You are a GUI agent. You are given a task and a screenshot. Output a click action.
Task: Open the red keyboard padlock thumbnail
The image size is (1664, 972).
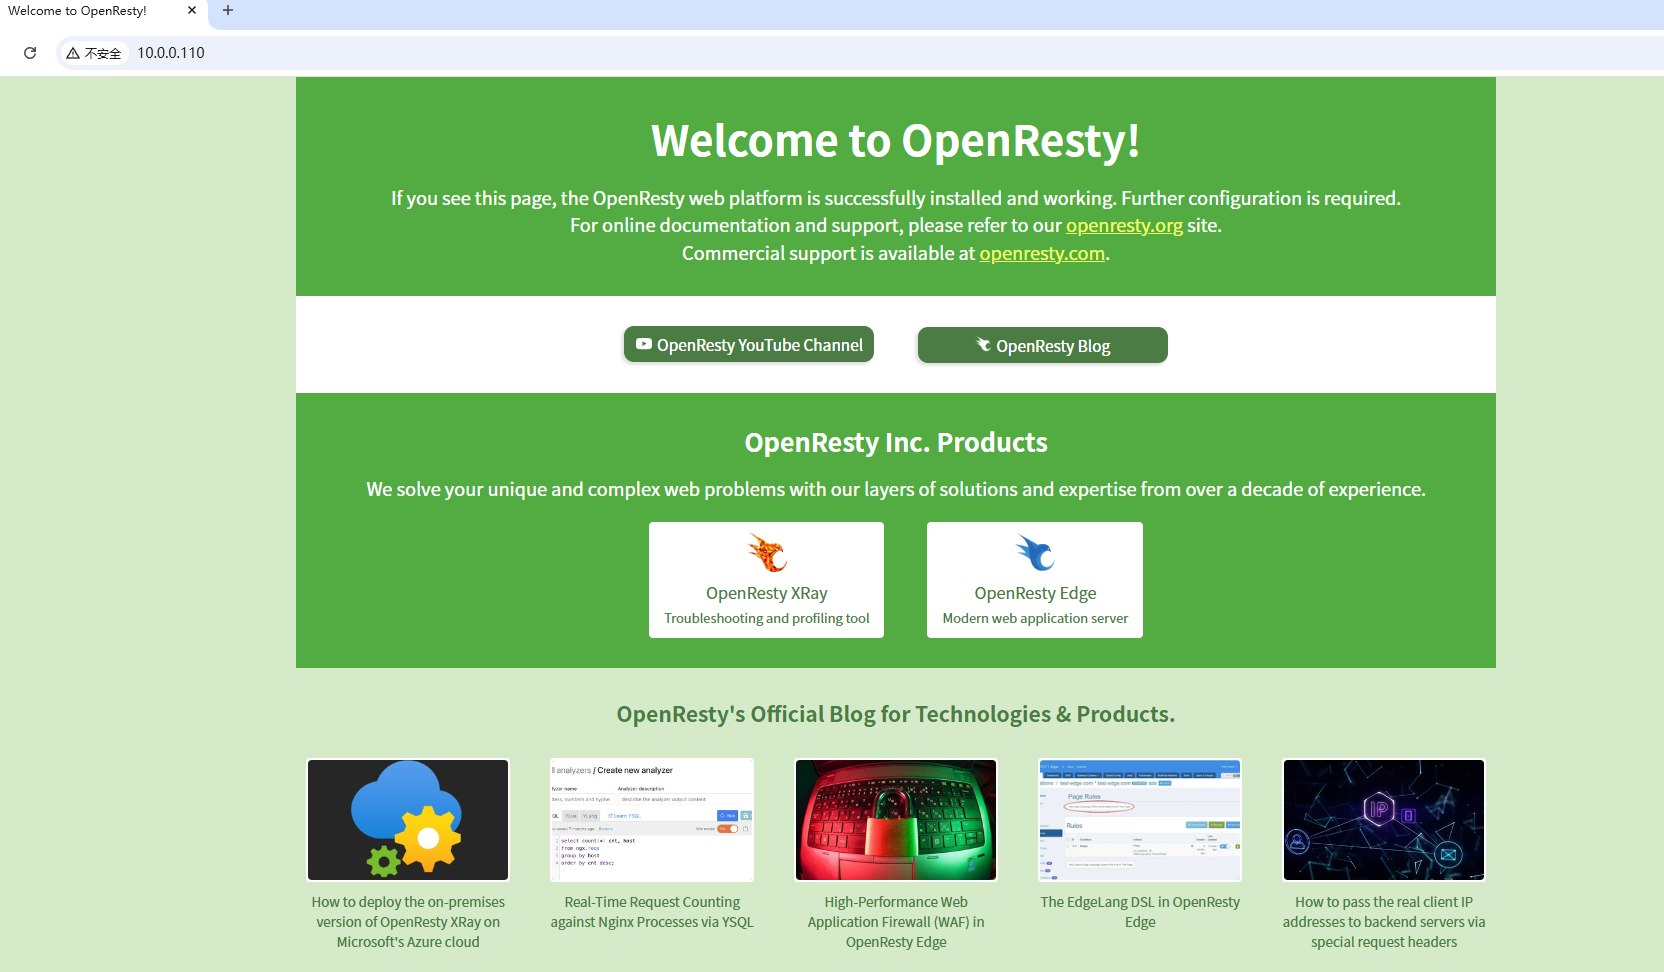896,820
